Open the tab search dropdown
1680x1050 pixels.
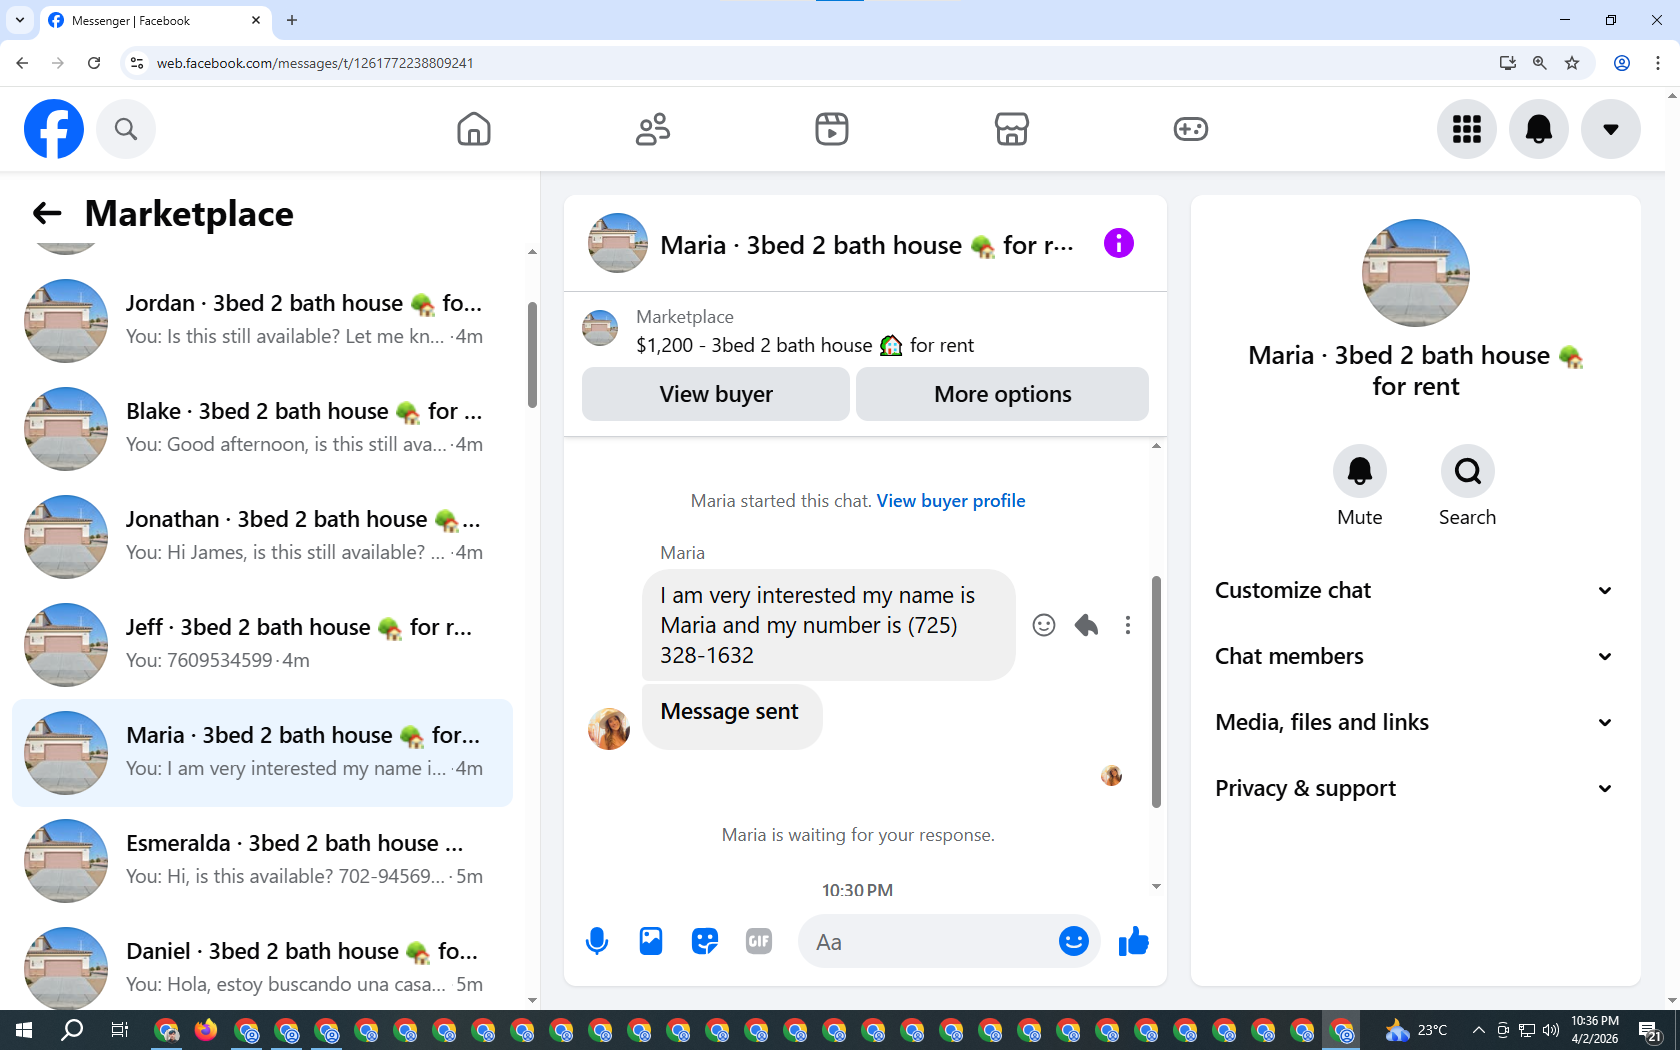pyautogui.click(x=20, y=20)
